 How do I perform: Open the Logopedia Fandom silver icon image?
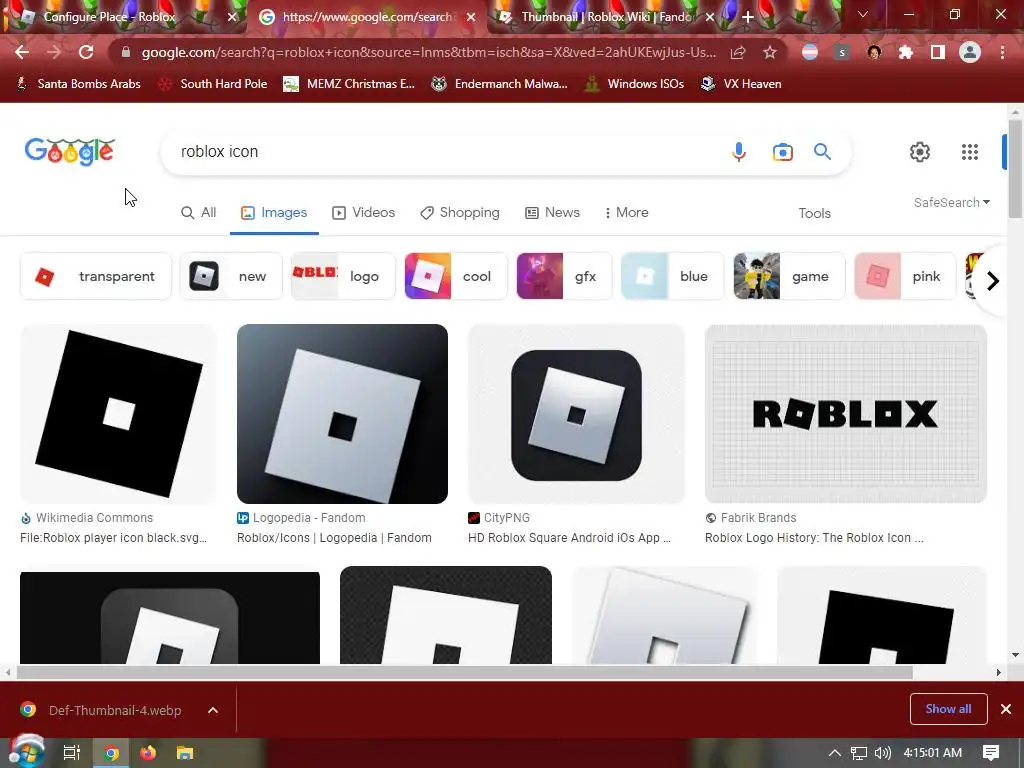pos(342,414)
